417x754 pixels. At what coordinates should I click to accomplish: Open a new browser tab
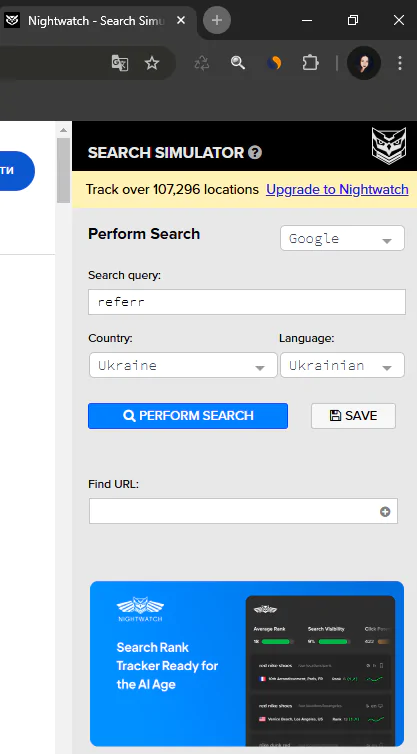coord(217,20)
